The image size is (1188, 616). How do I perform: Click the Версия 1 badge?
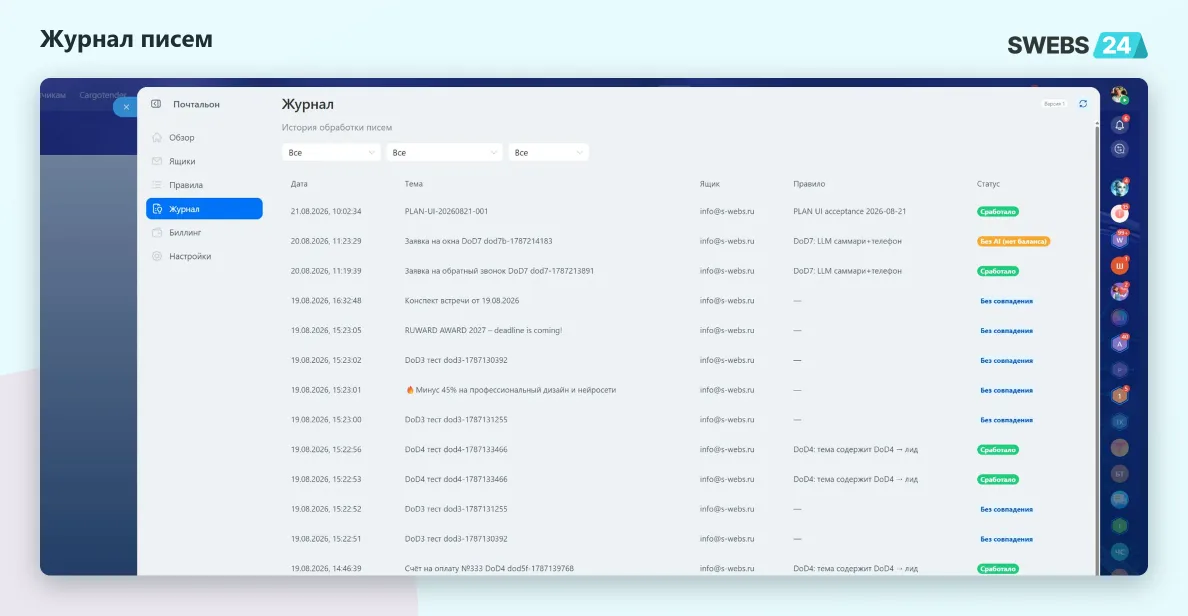pyautogui.click(x=1054, y=104)
